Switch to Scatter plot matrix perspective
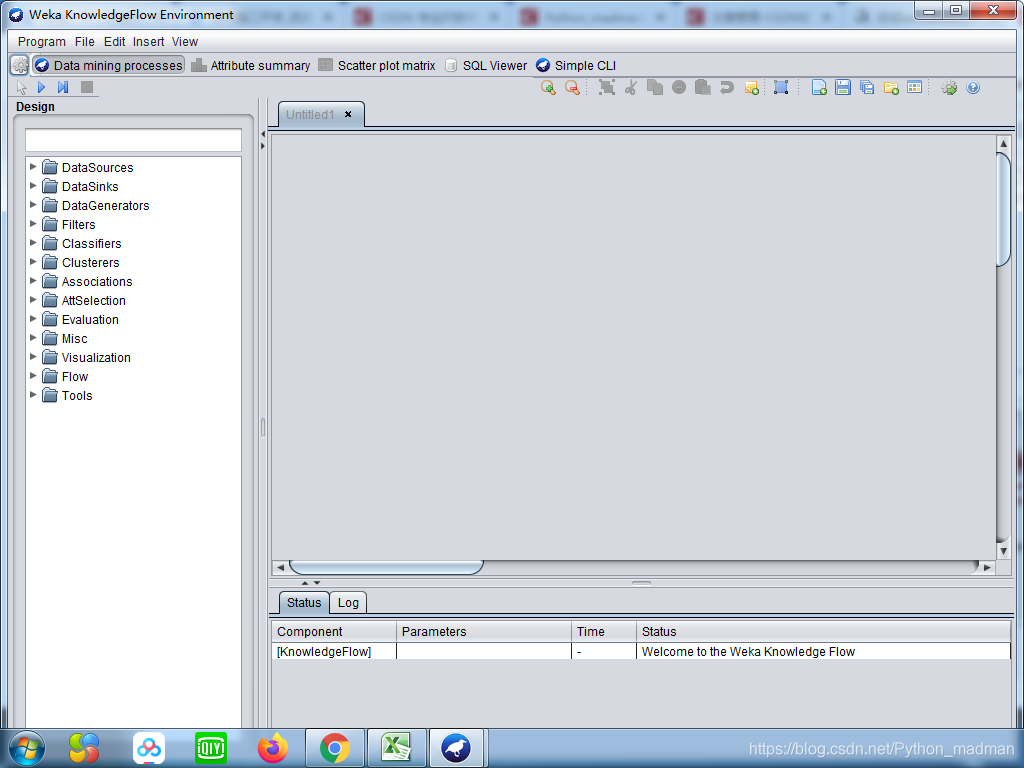The width and height of the screenshot is (1024, 768). [377, 65]
